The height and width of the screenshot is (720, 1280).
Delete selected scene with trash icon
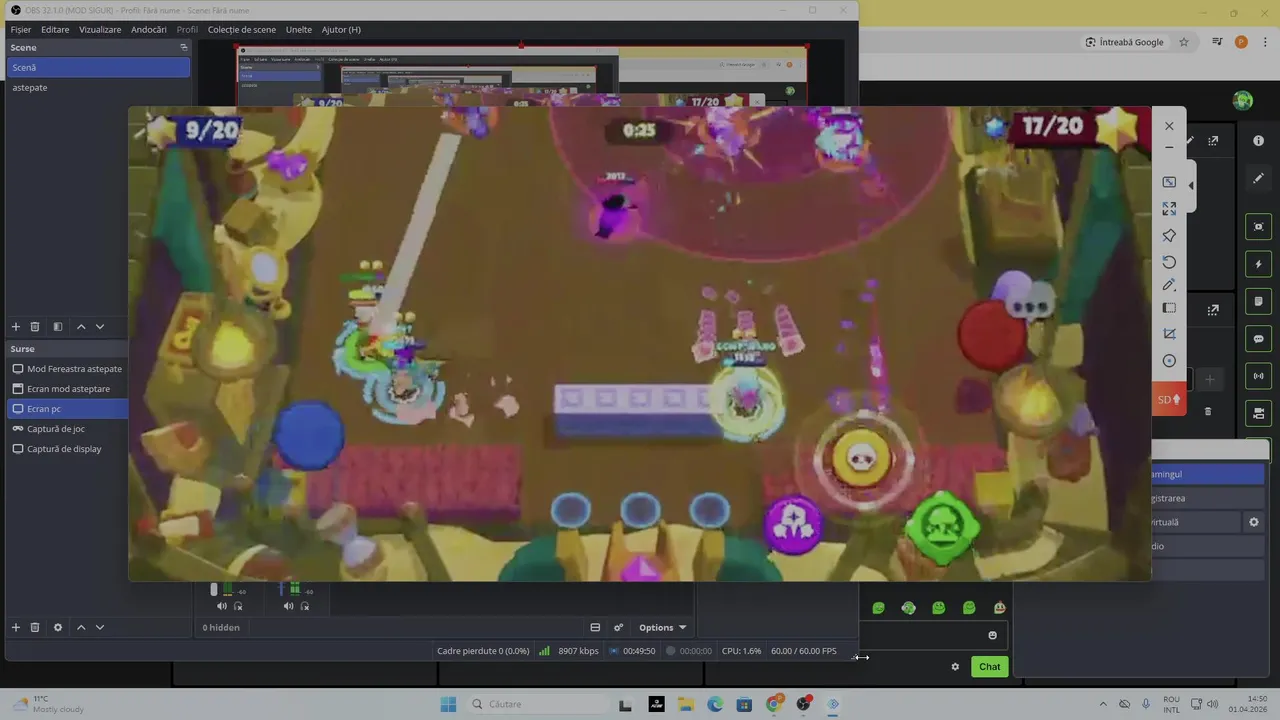tap(35, 327)
